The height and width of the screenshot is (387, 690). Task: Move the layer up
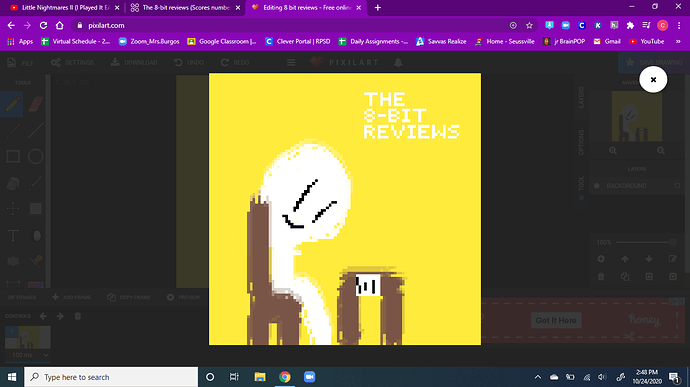pos(625,259)
